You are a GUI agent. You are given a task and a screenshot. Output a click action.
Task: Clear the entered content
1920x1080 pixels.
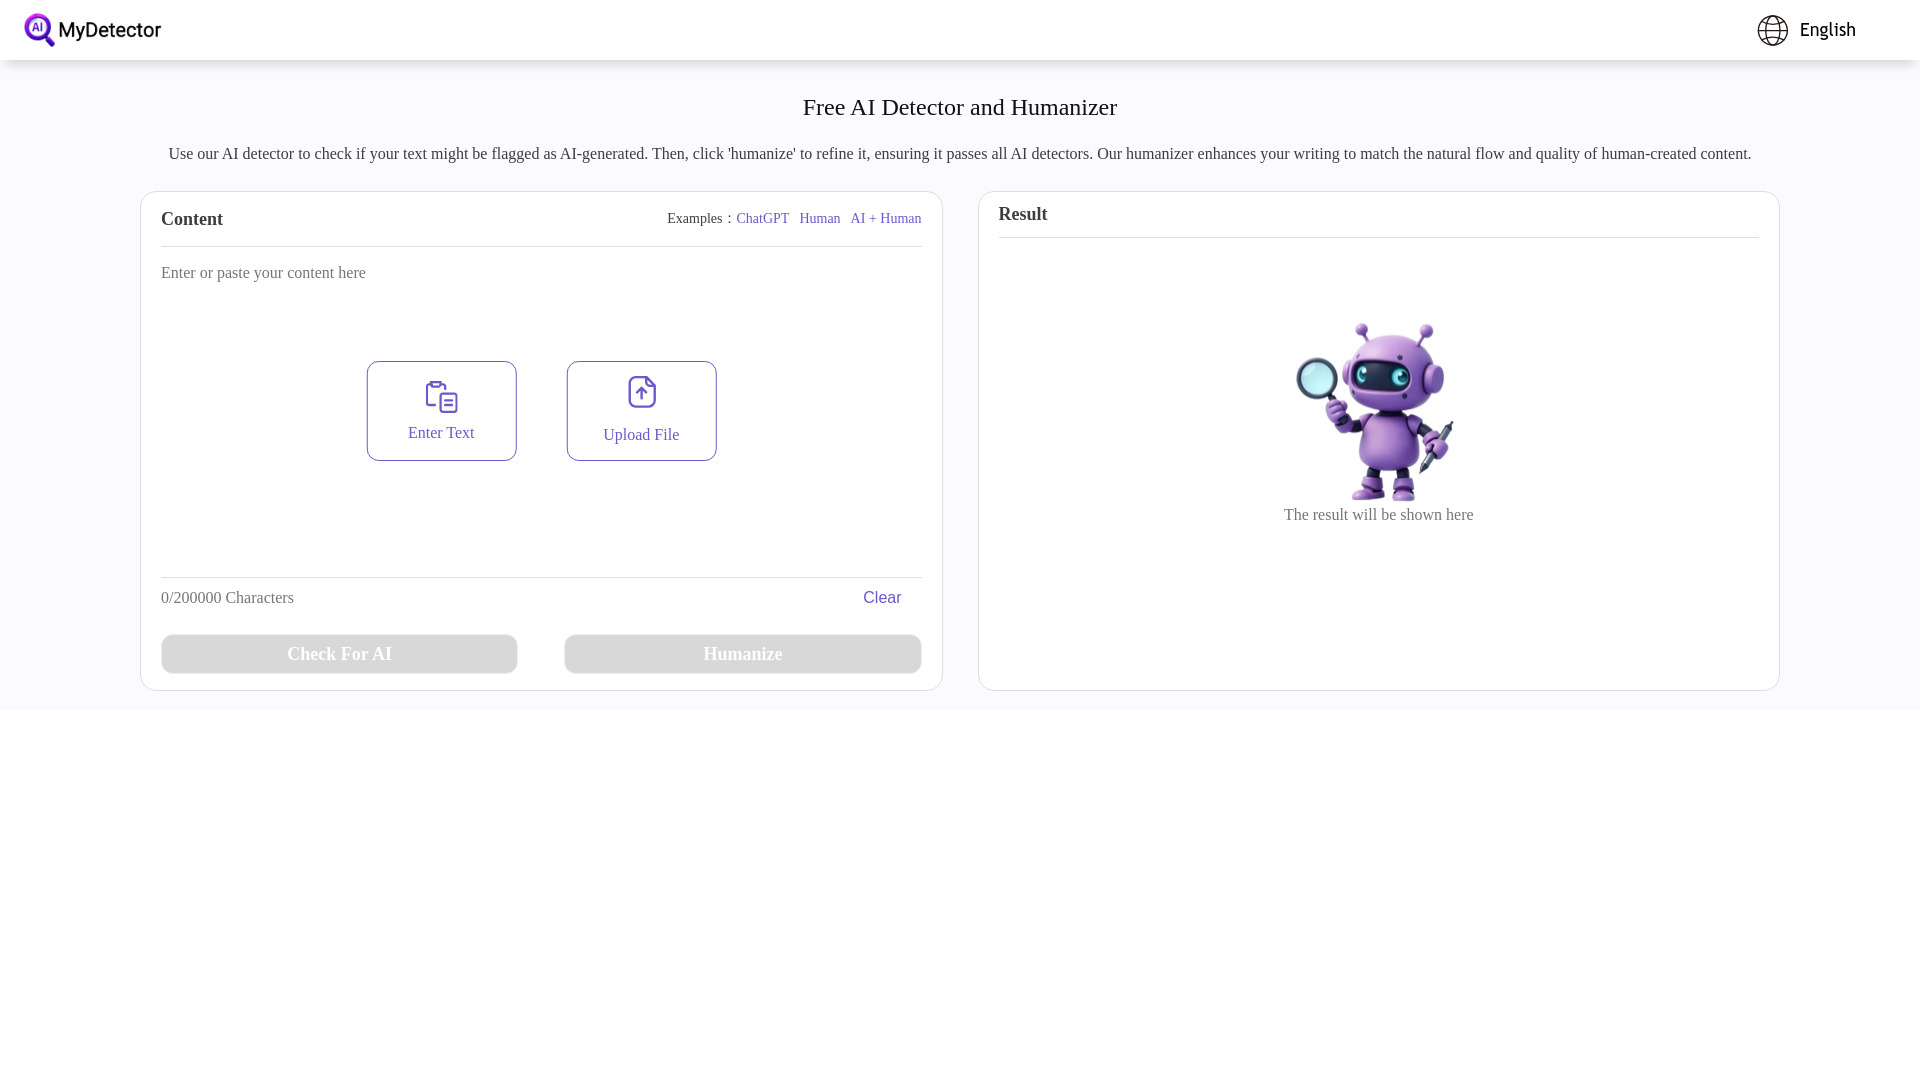point(881,597)
